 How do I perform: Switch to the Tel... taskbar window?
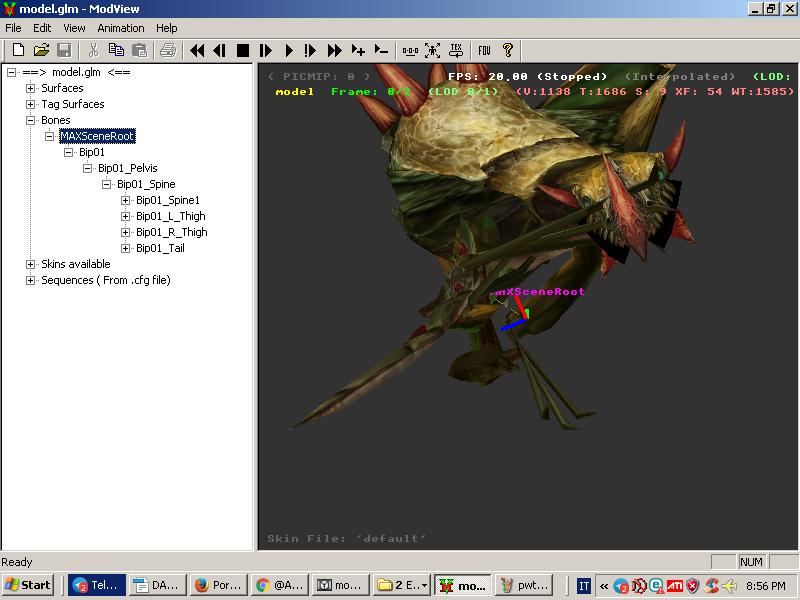(97, 585)
